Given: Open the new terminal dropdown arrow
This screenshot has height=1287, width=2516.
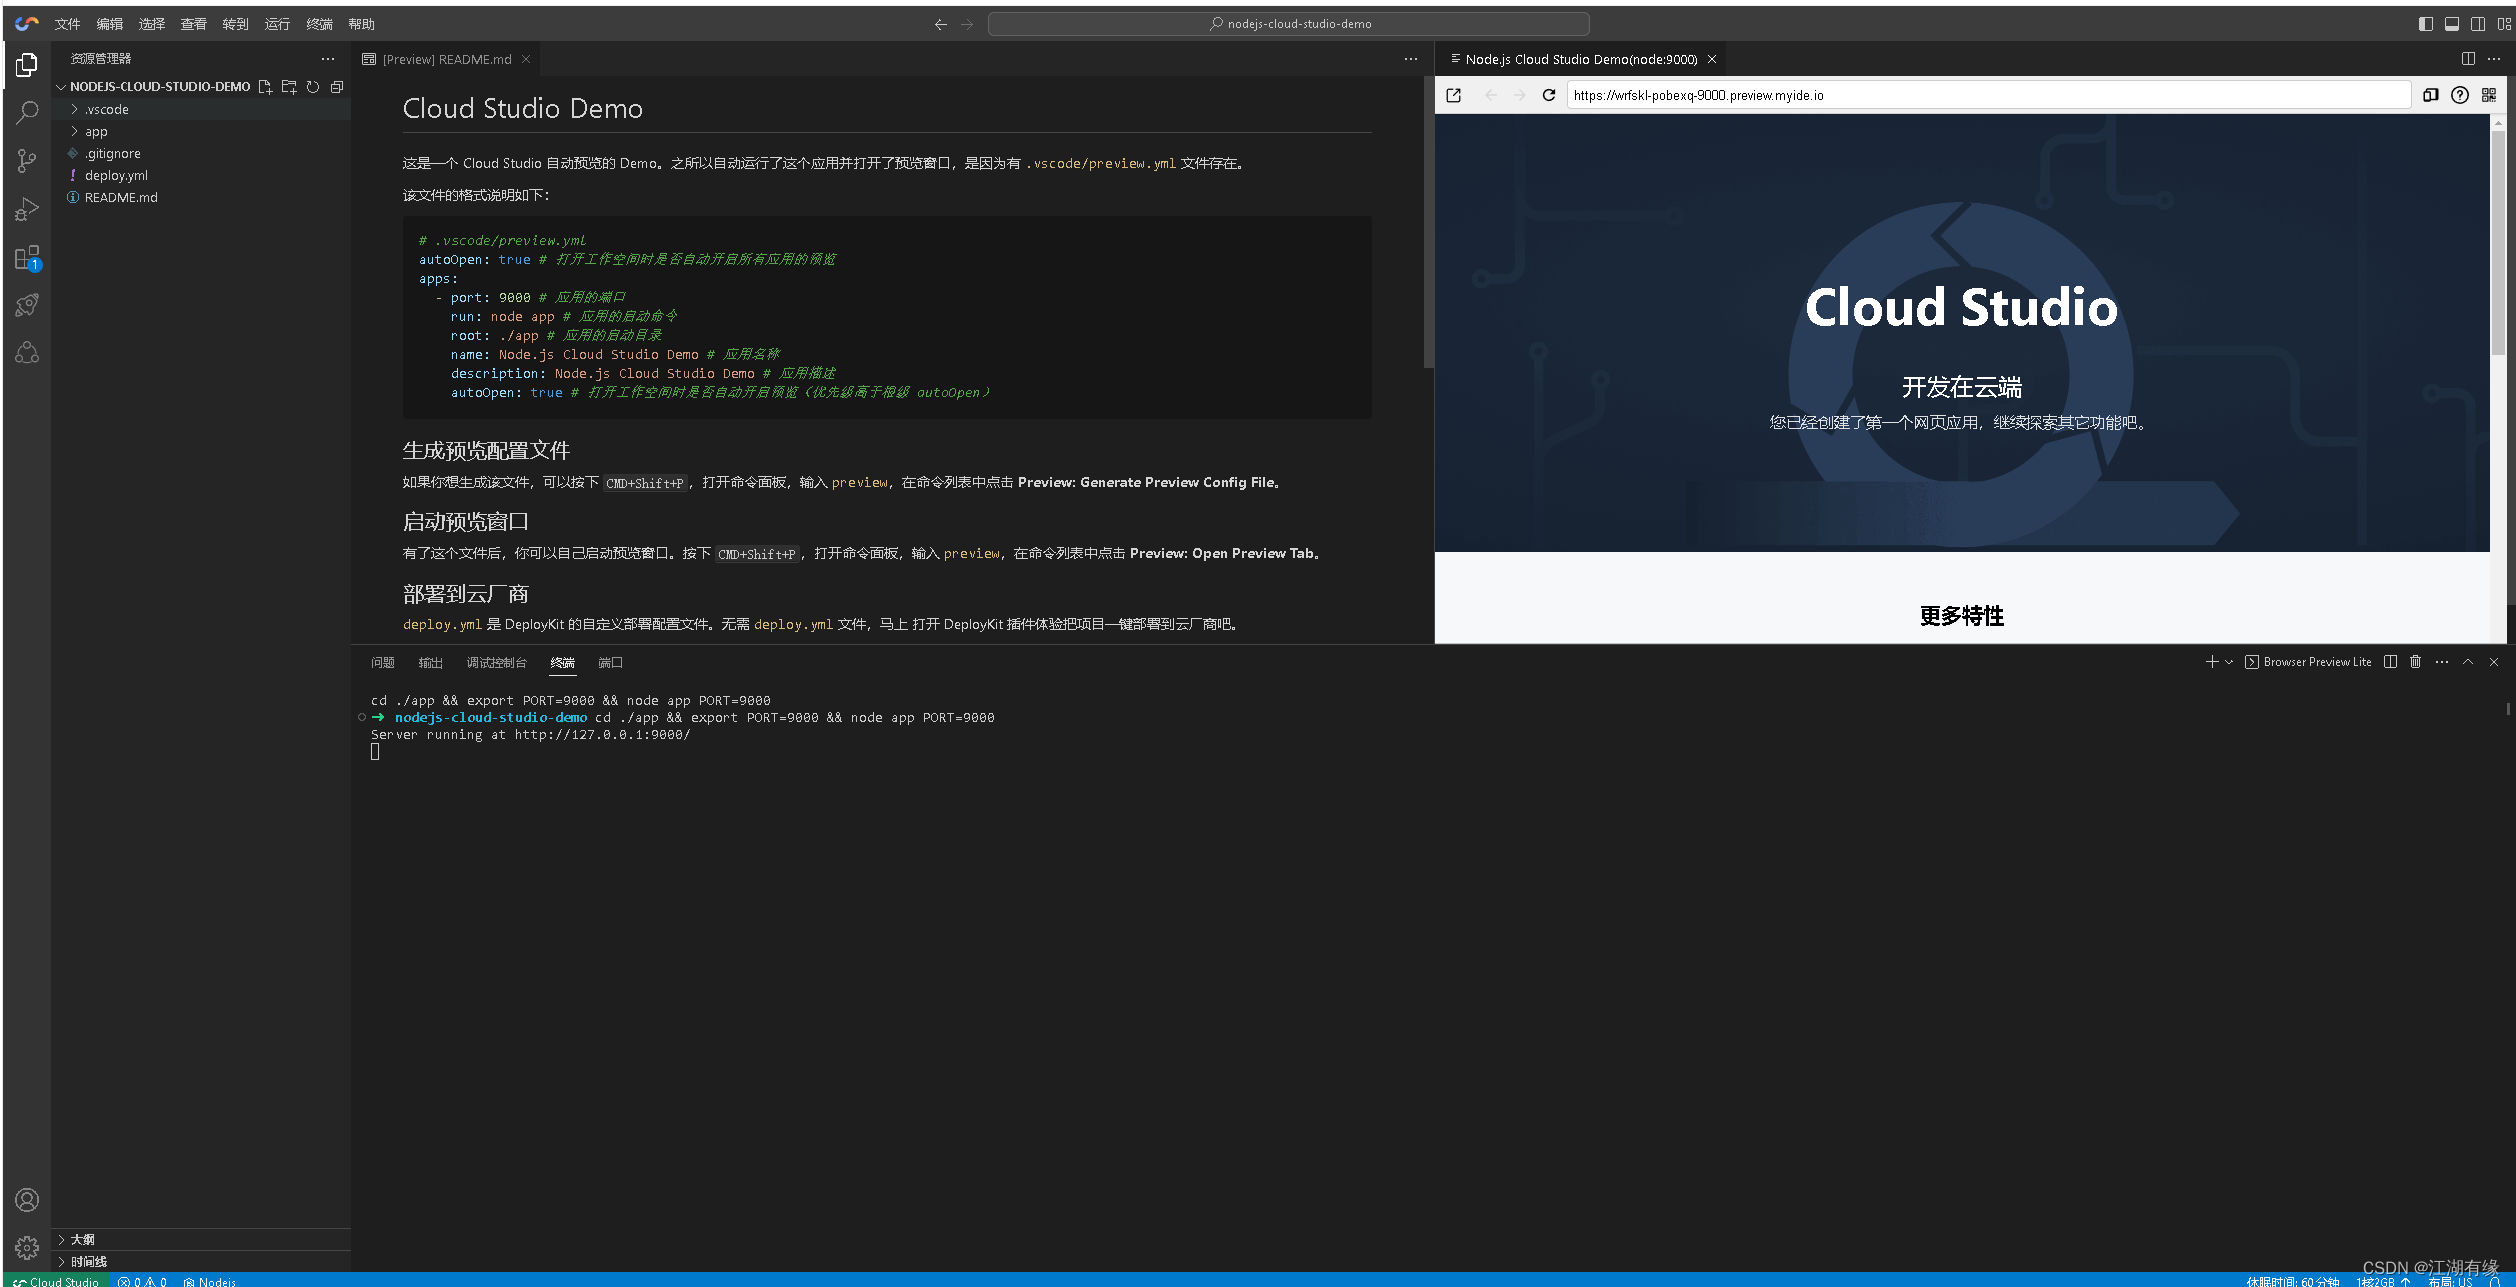Looking at the screenshot, I should click(x=2229, y=662).
